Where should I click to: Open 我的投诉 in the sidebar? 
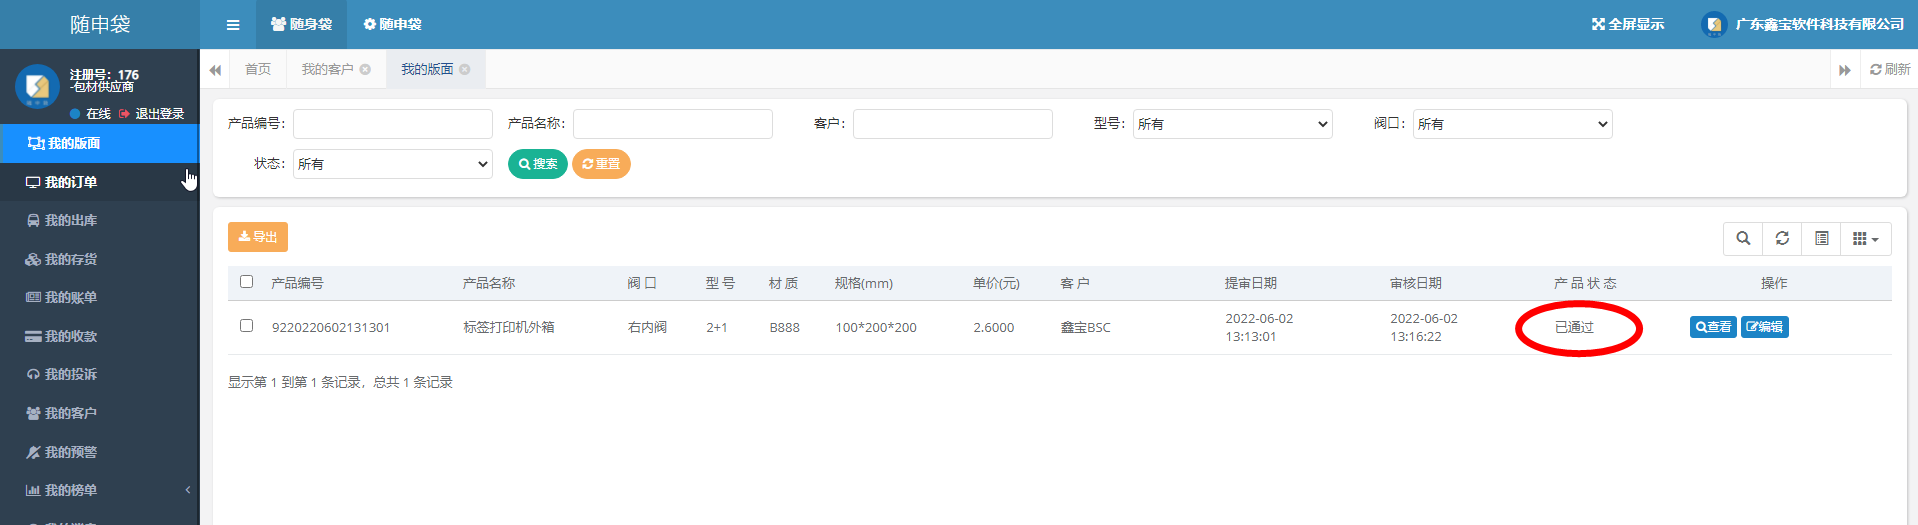pos(99,374)
